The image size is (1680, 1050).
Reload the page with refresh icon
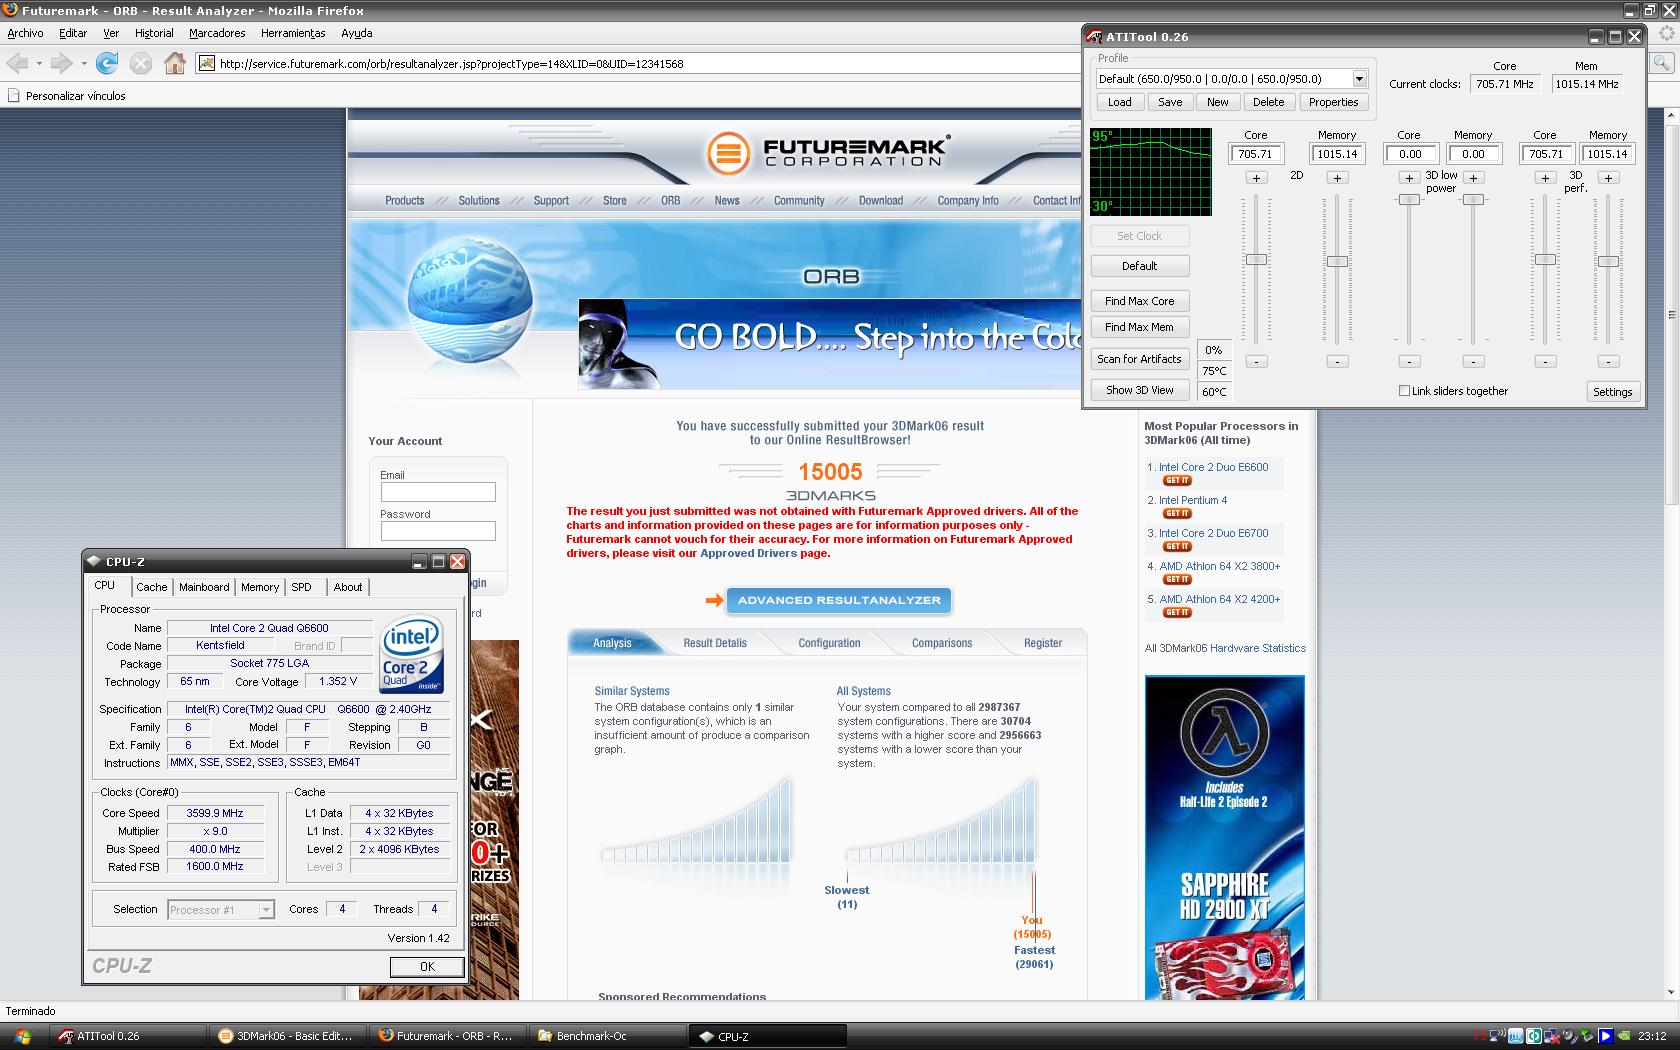(x=107, y=63)
